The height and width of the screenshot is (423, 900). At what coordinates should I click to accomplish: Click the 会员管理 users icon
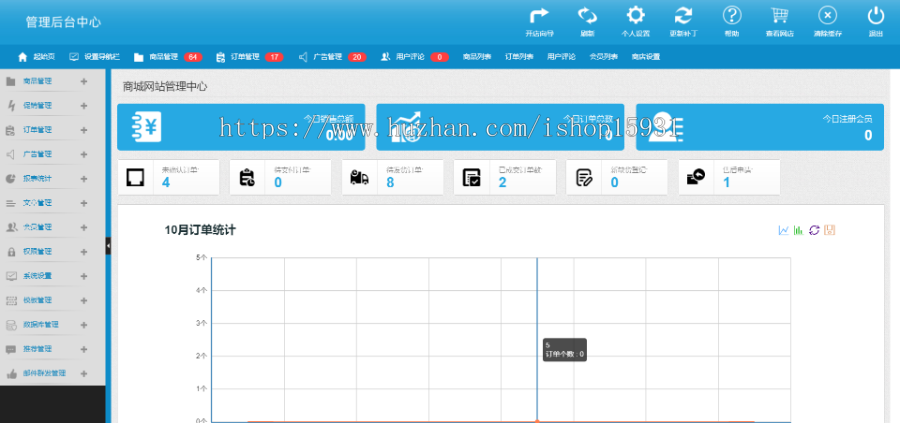pyautogui.click(x=11, y=227)
